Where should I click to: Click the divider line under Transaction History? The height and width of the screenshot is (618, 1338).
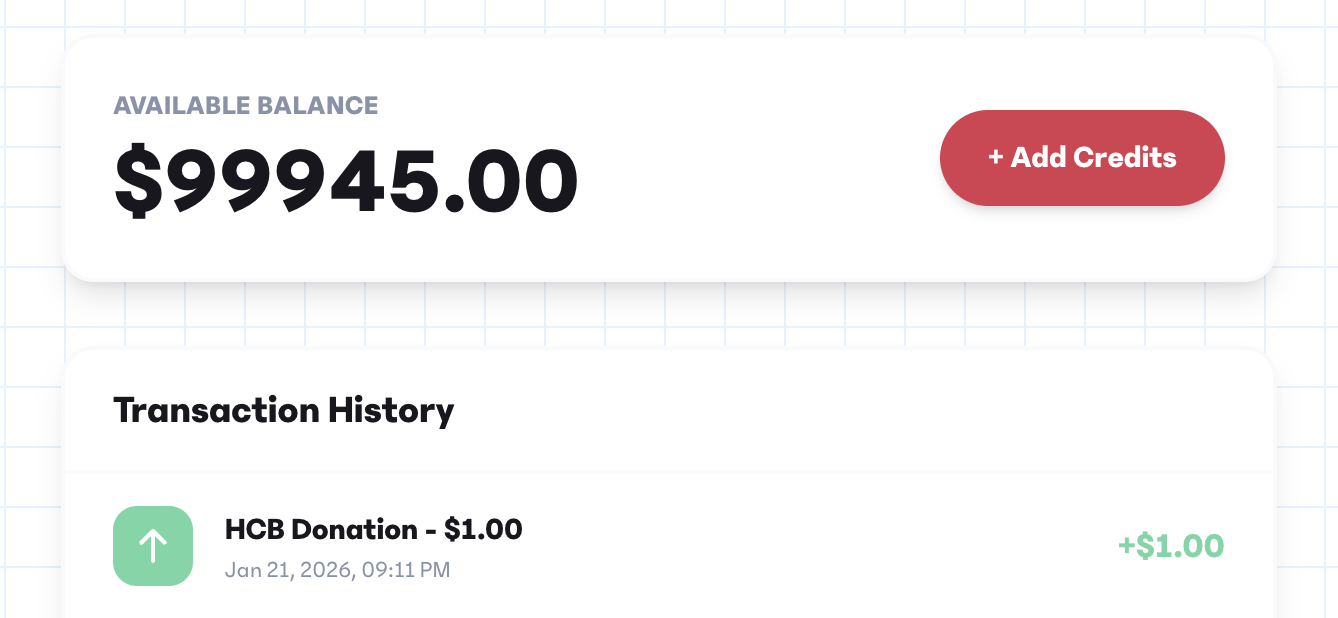[x=668, y=471]
